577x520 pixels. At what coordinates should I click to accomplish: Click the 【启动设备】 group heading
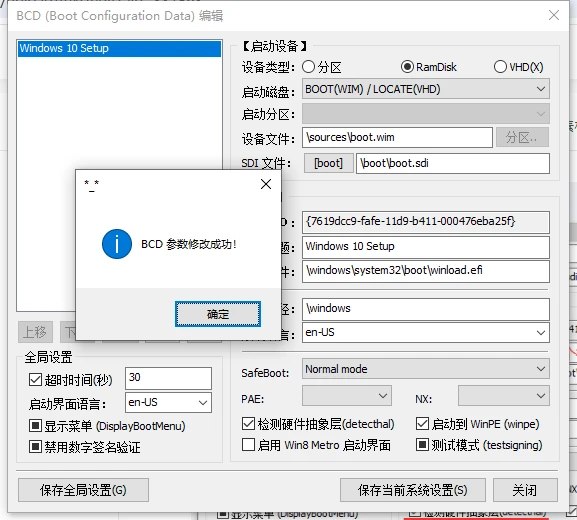274,46
